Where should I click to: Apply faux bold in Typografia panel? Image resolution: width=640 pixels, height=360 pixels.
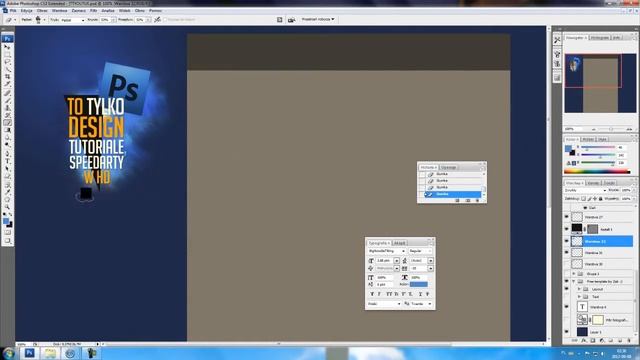372,294
